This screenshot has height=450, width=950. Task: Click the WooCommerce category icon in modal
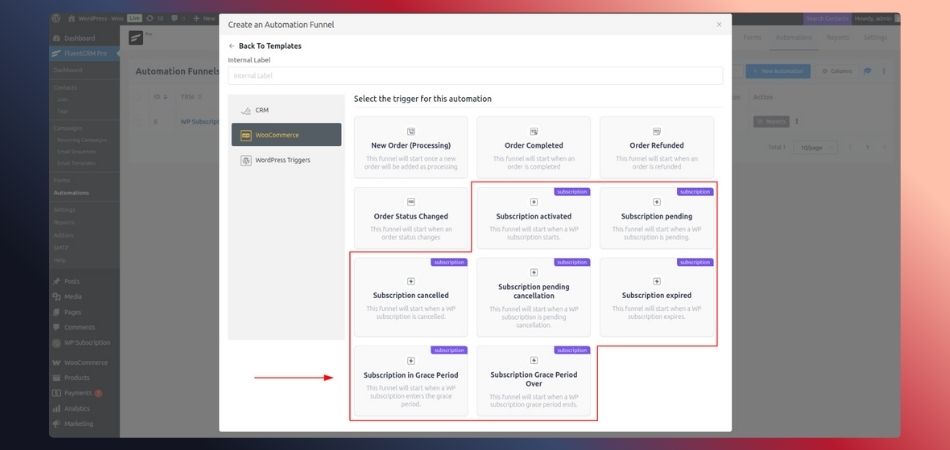pyautogui.click(x=245, y=136)
